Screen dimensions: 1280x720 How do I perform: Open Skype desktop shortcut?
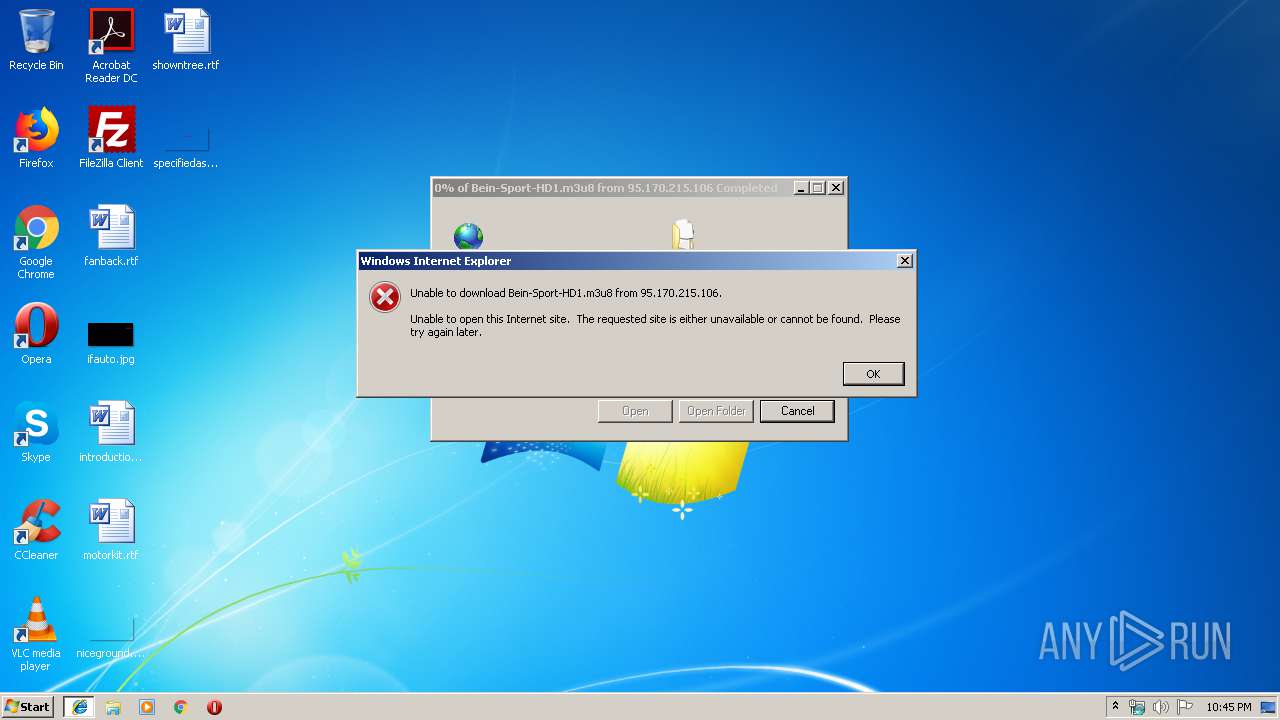click(36, 432)
